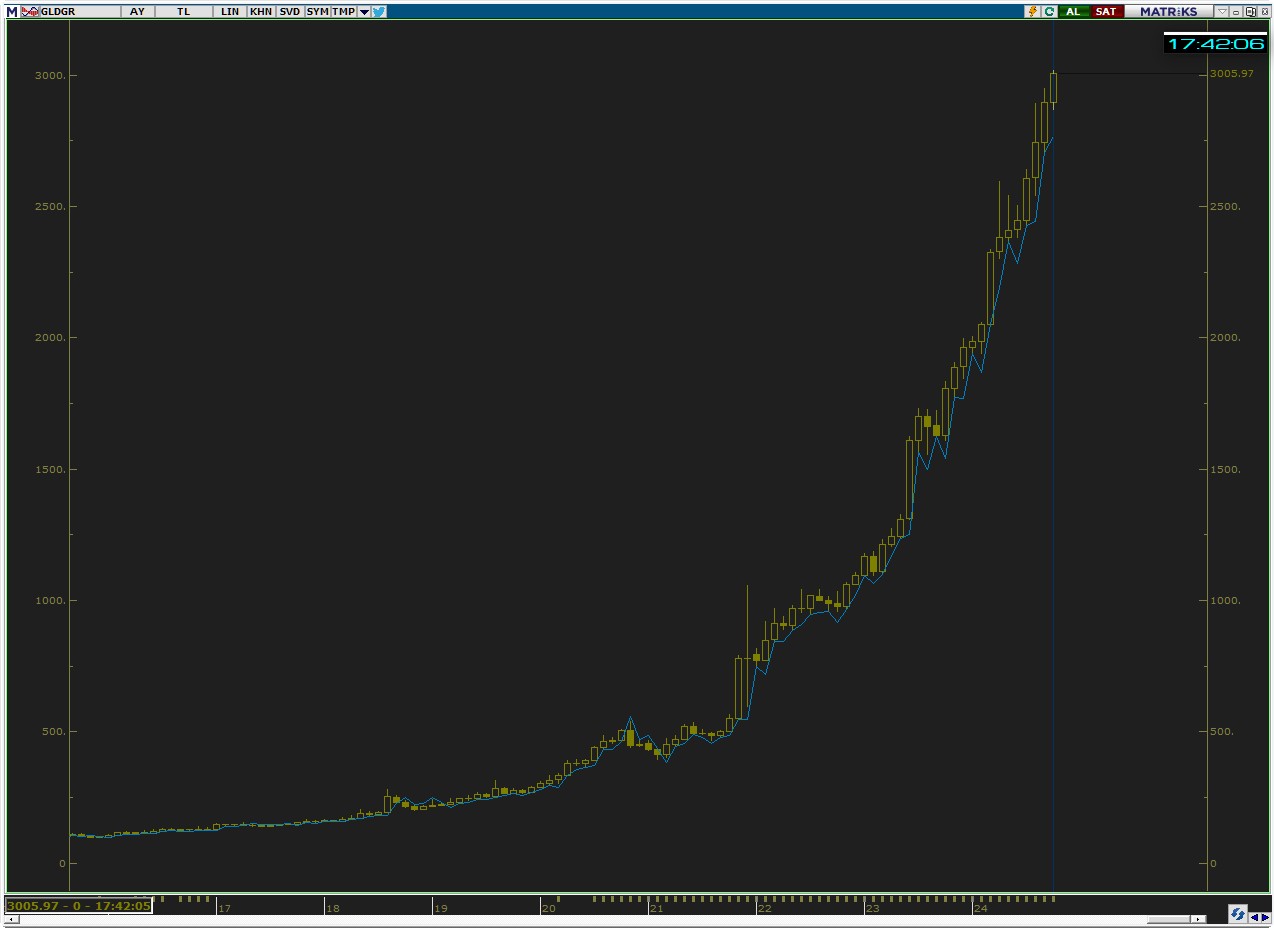
Task: Open the chart type icon beside GLDGR
Action: (30, 11)
